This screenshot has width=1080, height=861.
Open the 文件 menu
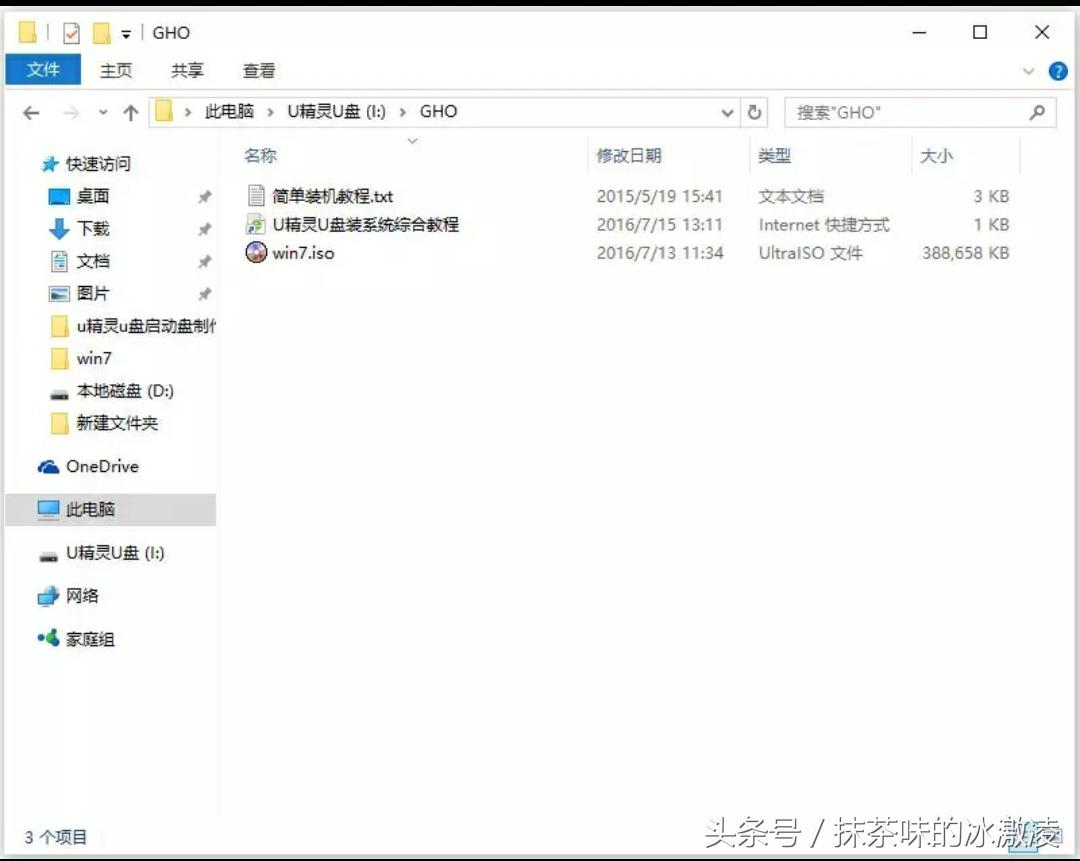(x=43, y=70)
